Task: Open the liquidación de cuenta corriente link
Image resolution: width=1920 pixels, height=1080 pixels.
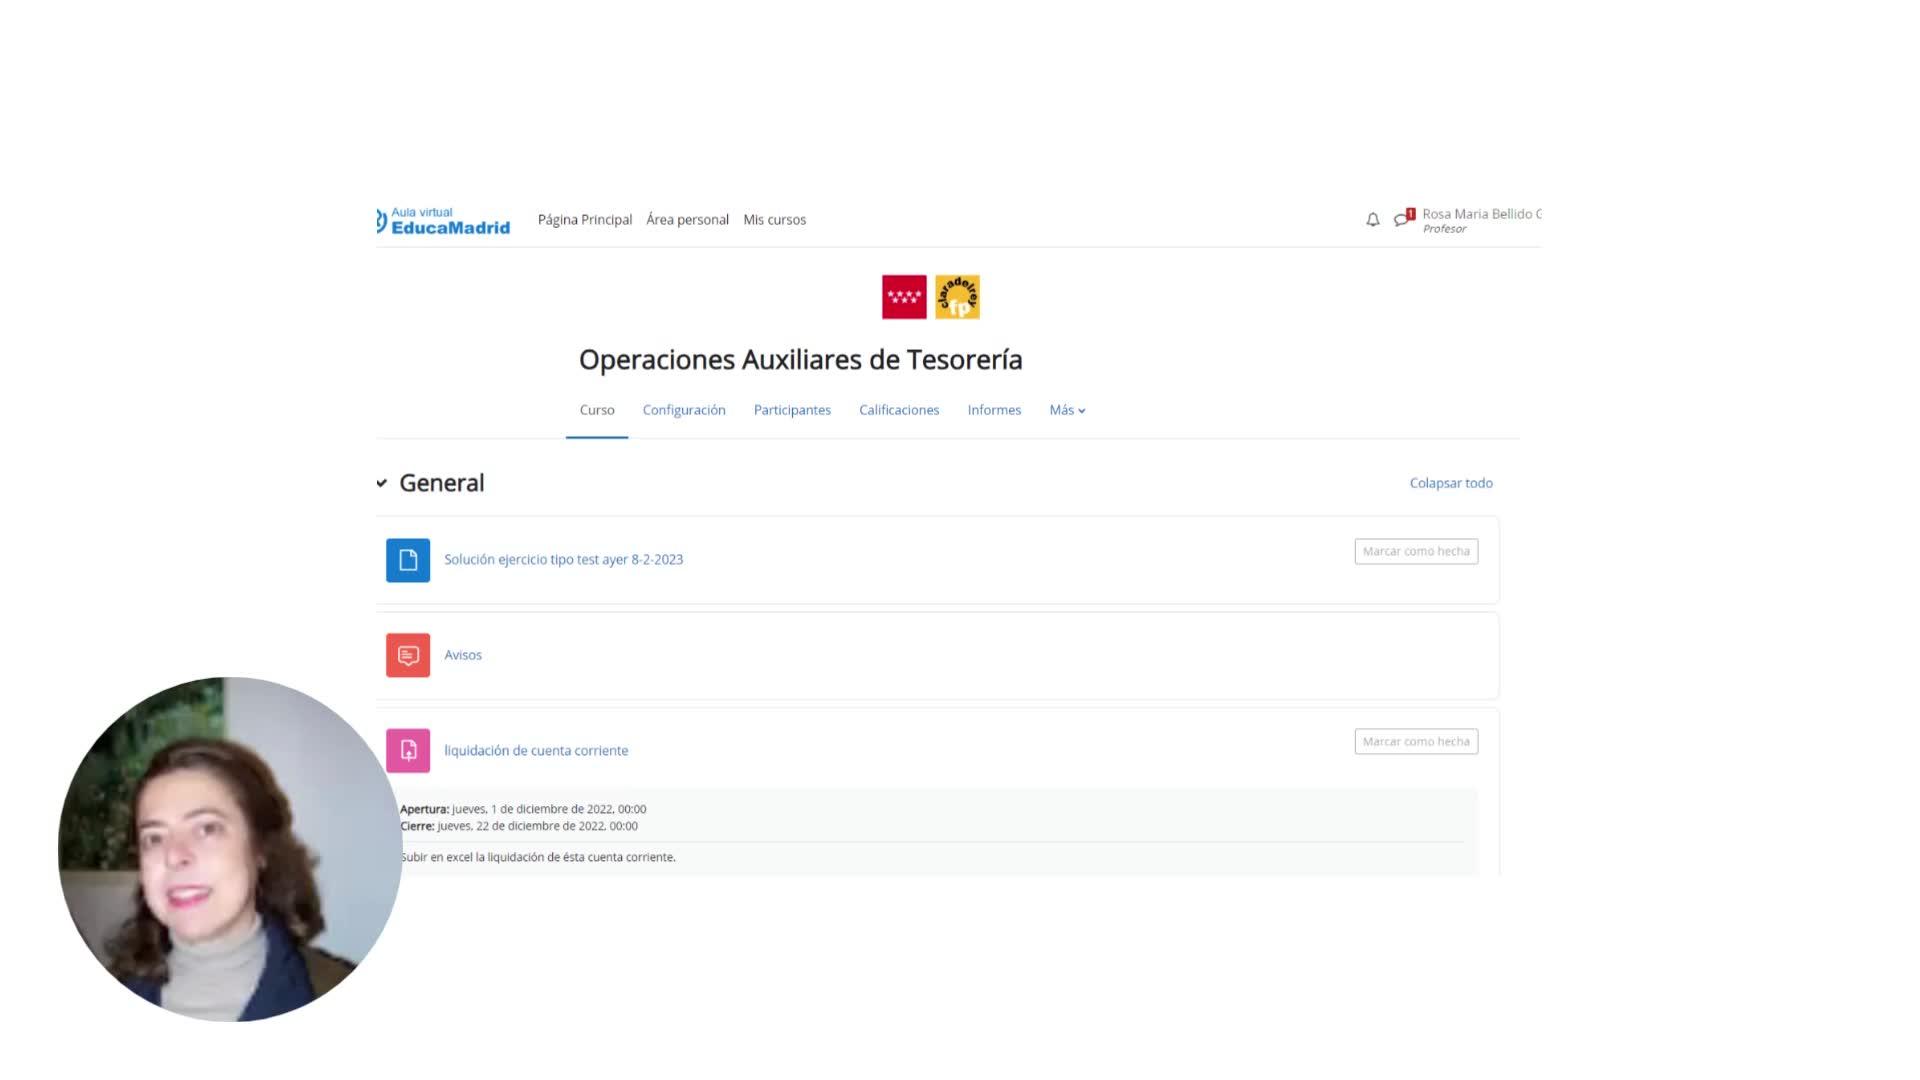Action: tap(536, 751)
